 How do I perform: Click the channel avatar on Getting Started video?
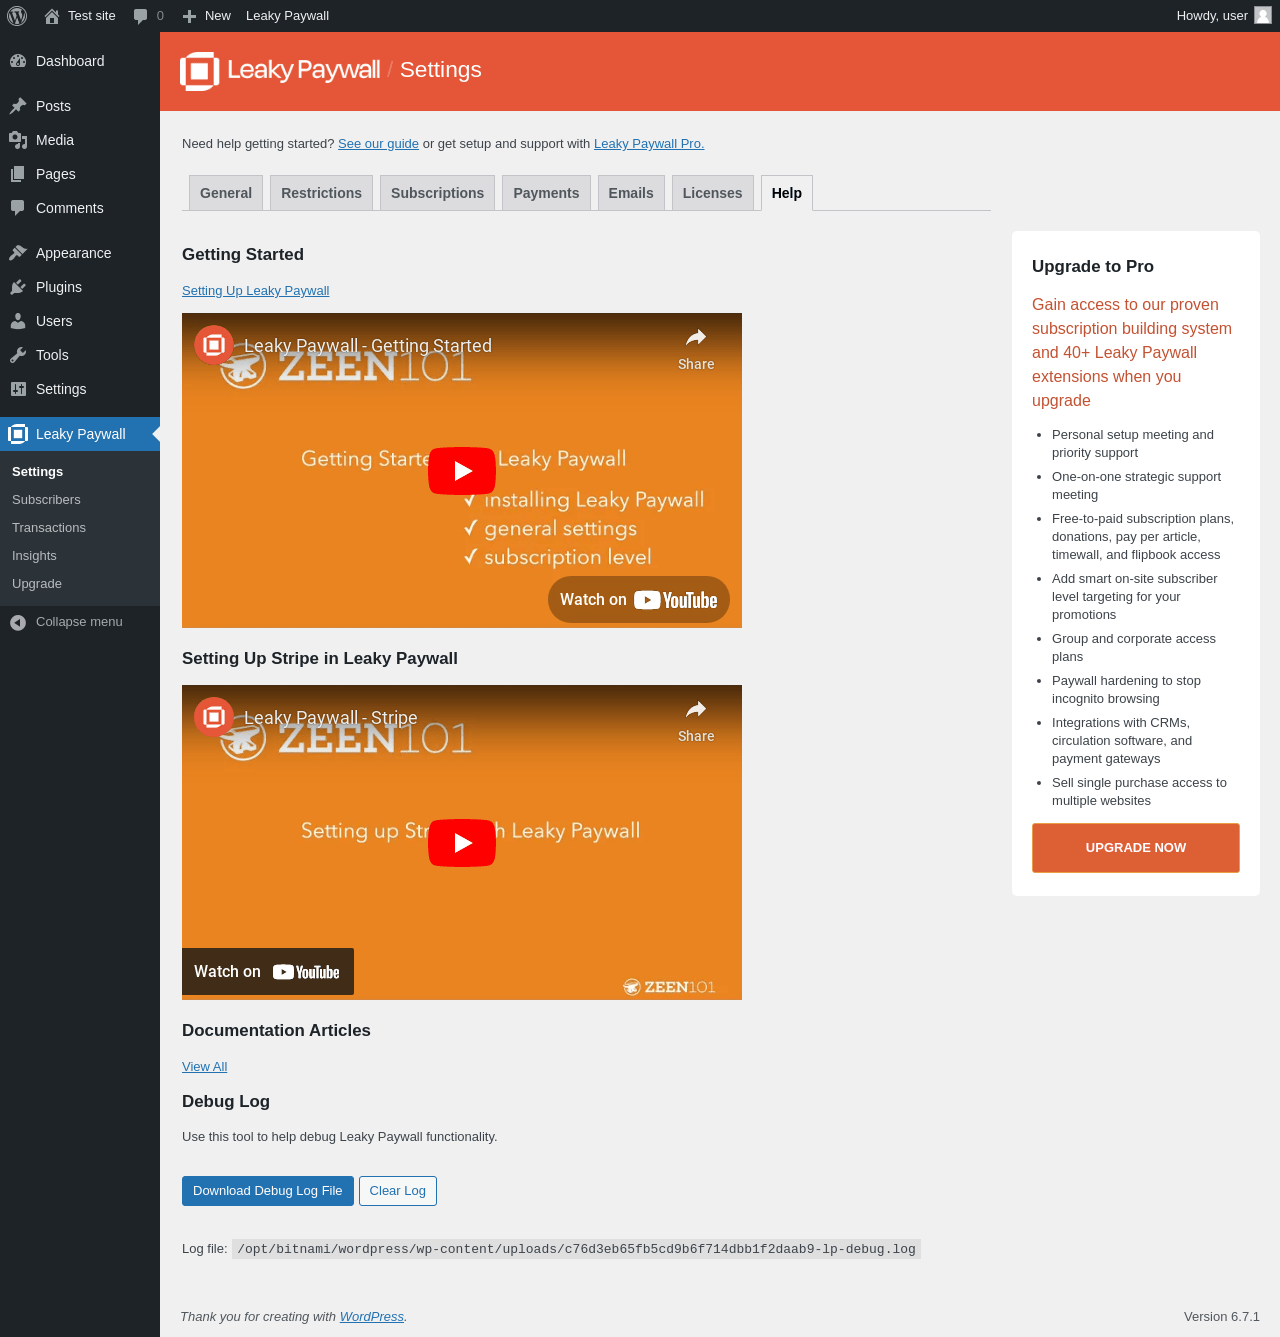click(214, 345)
